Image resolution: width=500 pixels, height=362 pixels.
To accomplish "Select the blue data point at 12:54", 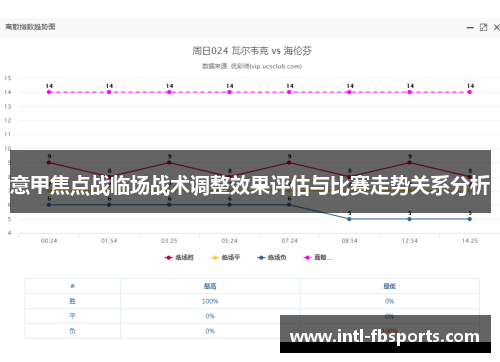I will click(409, 219).
